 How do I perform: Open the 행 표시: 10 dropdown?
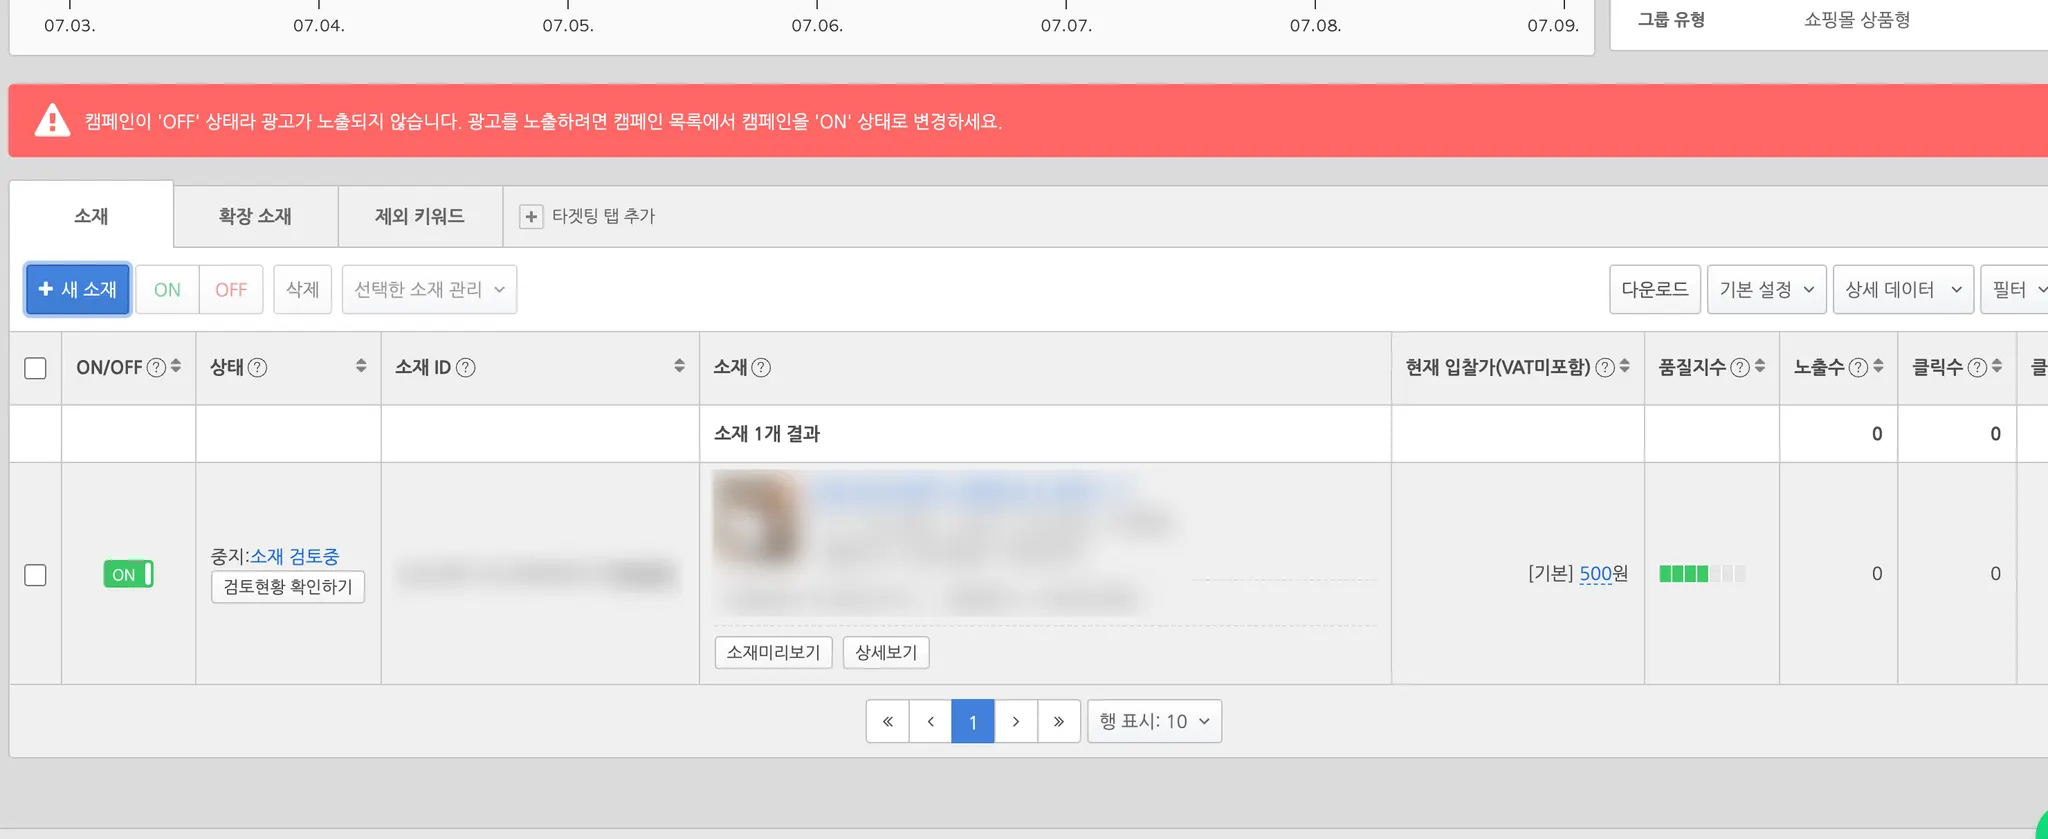(1154, 721)
